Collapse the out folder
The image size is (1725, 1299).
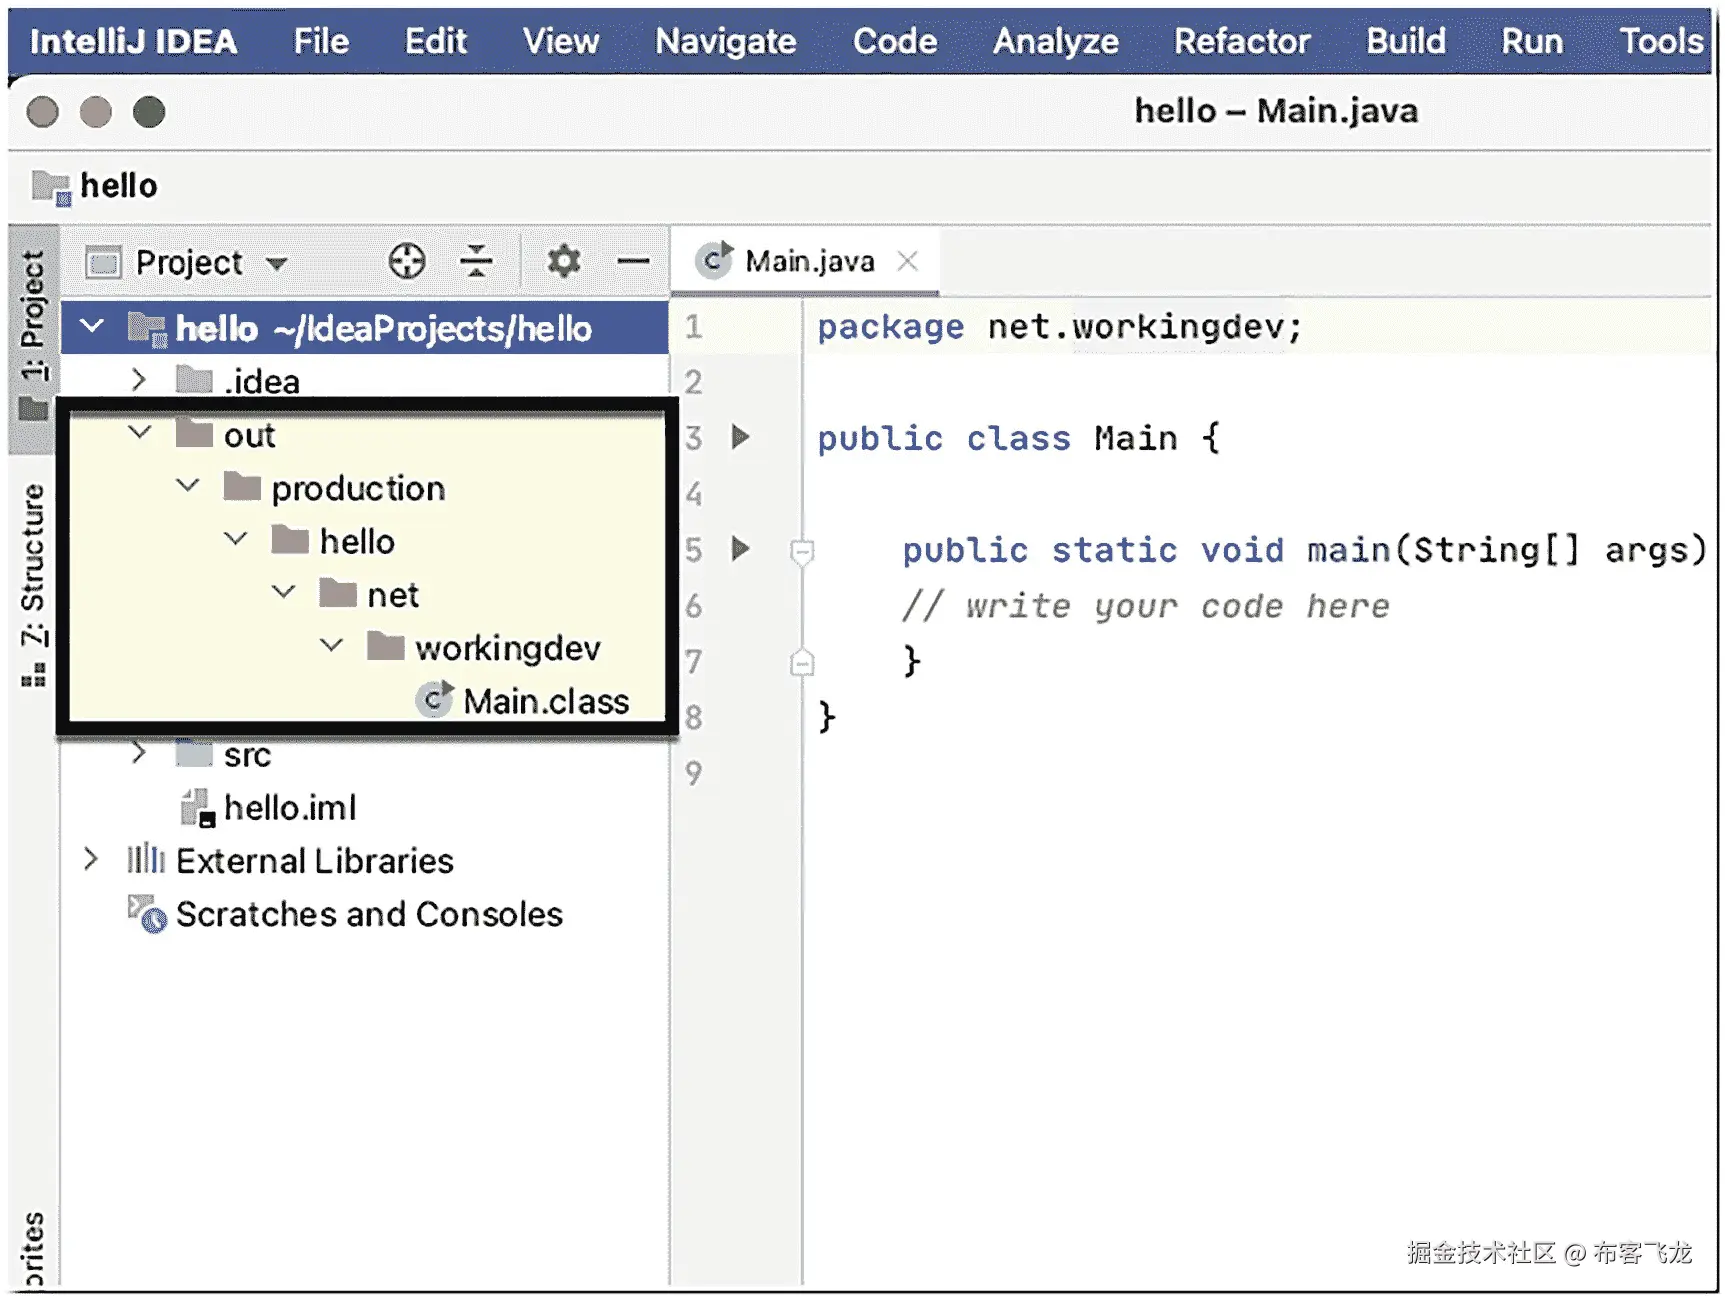[140, 433]
